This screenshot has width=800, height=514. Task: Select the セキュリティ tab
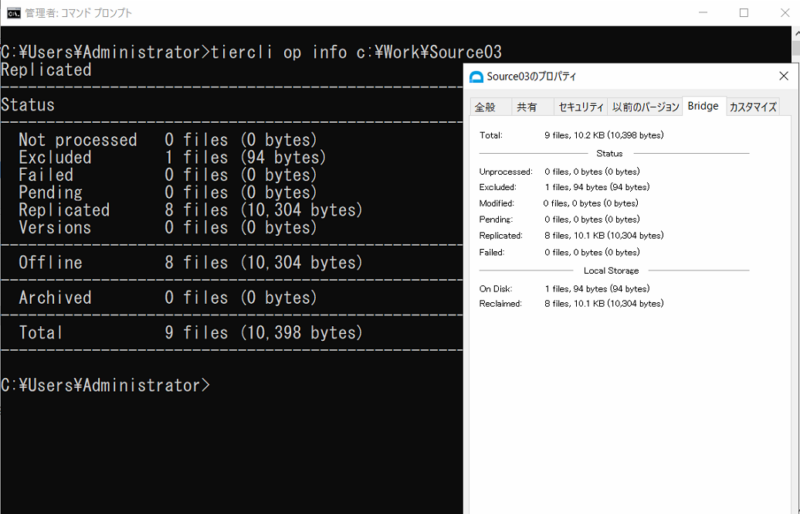[580, 107]
